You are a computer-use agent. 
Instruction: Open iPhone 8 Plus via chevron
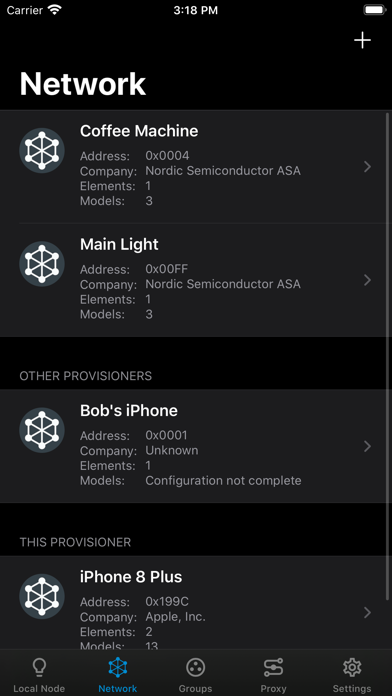point(367,613)
